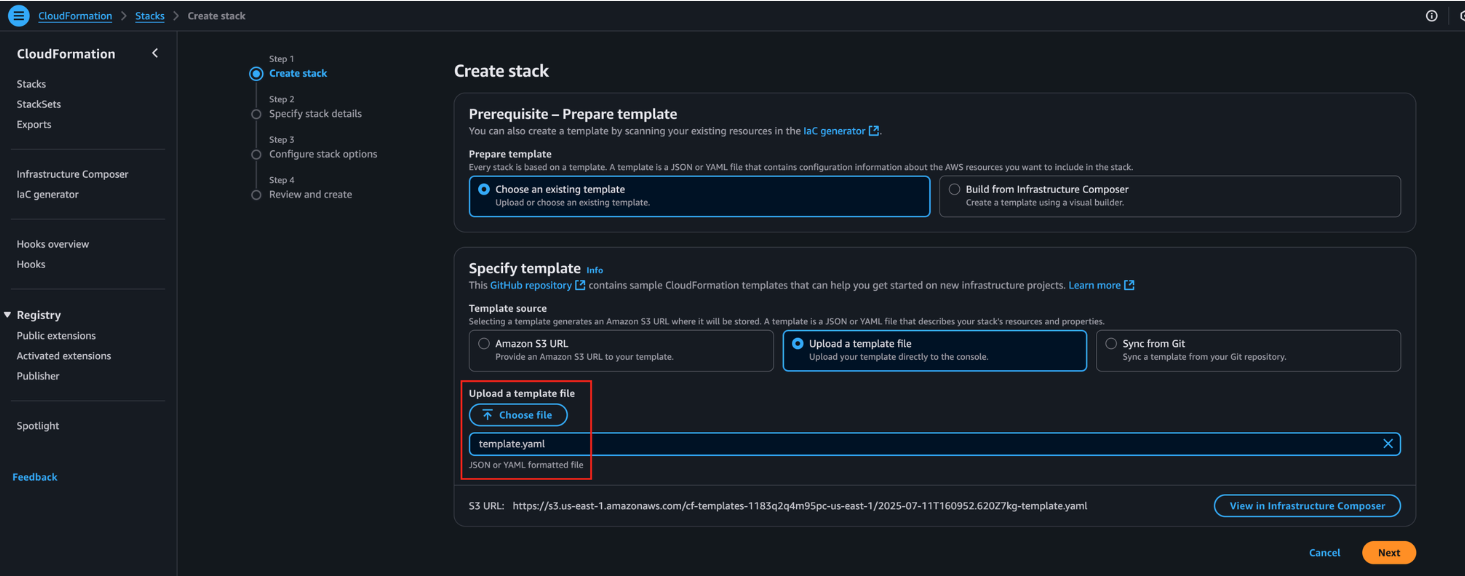Image resolution: width=1465 pixels, height=576 pixels.
Task: Click the 'Create stack' page heading
Action: pyautogui.click(x=501, y=71)
